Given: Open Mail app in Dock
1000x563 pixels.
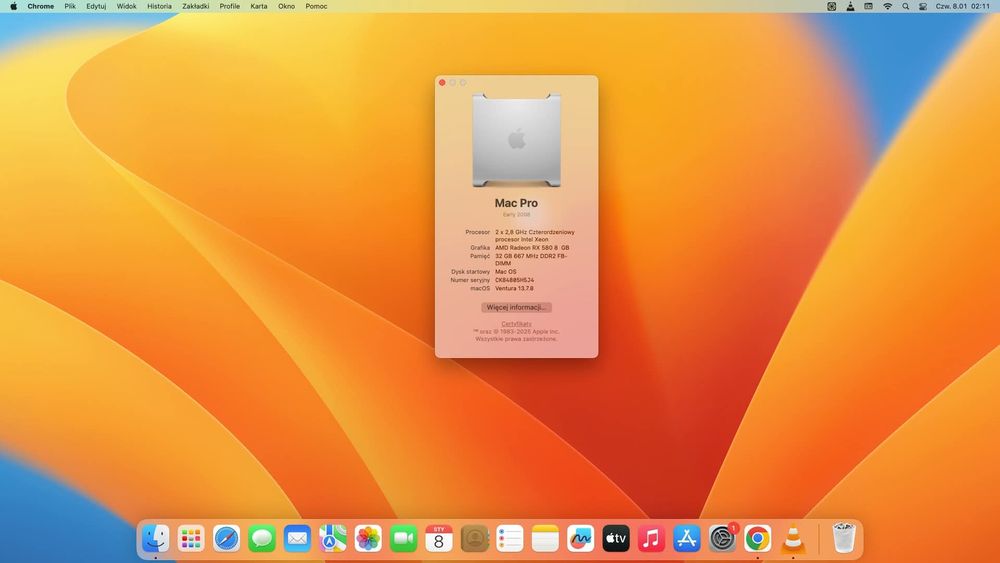Looking at the screenshot, I should pos(297,539).
